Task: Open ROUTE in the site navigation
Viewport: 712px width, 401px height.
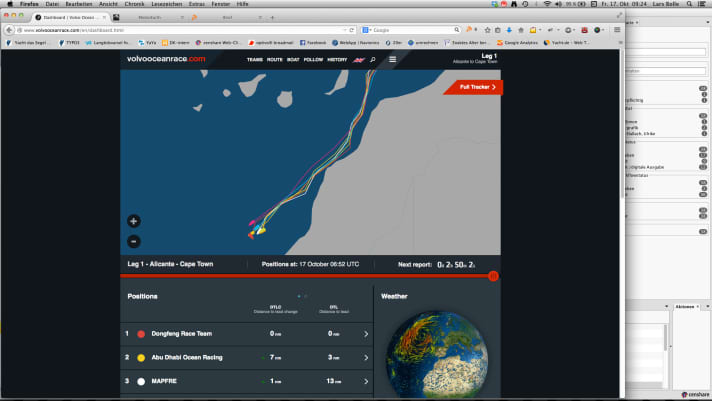Action: pos(275,59)
